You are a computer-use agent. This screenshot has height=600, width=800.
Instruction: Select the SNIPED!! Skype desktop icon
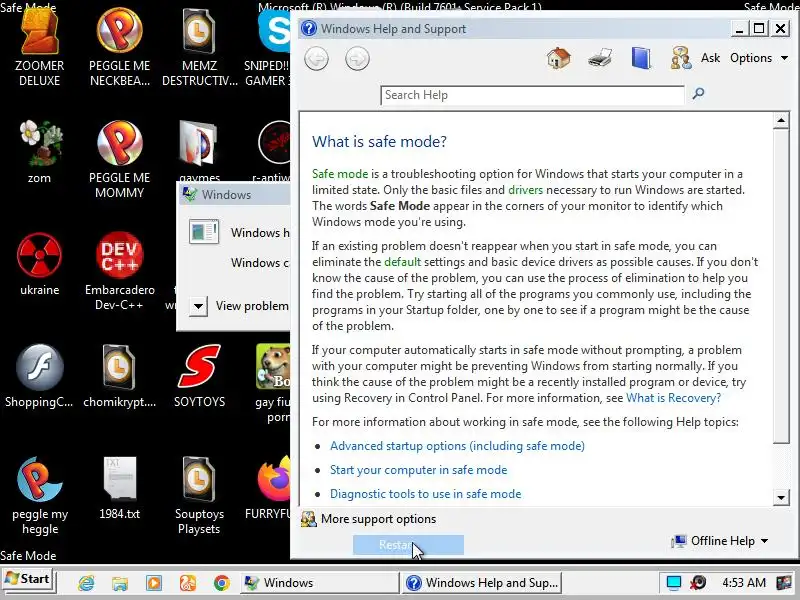[x=267, y=48]
